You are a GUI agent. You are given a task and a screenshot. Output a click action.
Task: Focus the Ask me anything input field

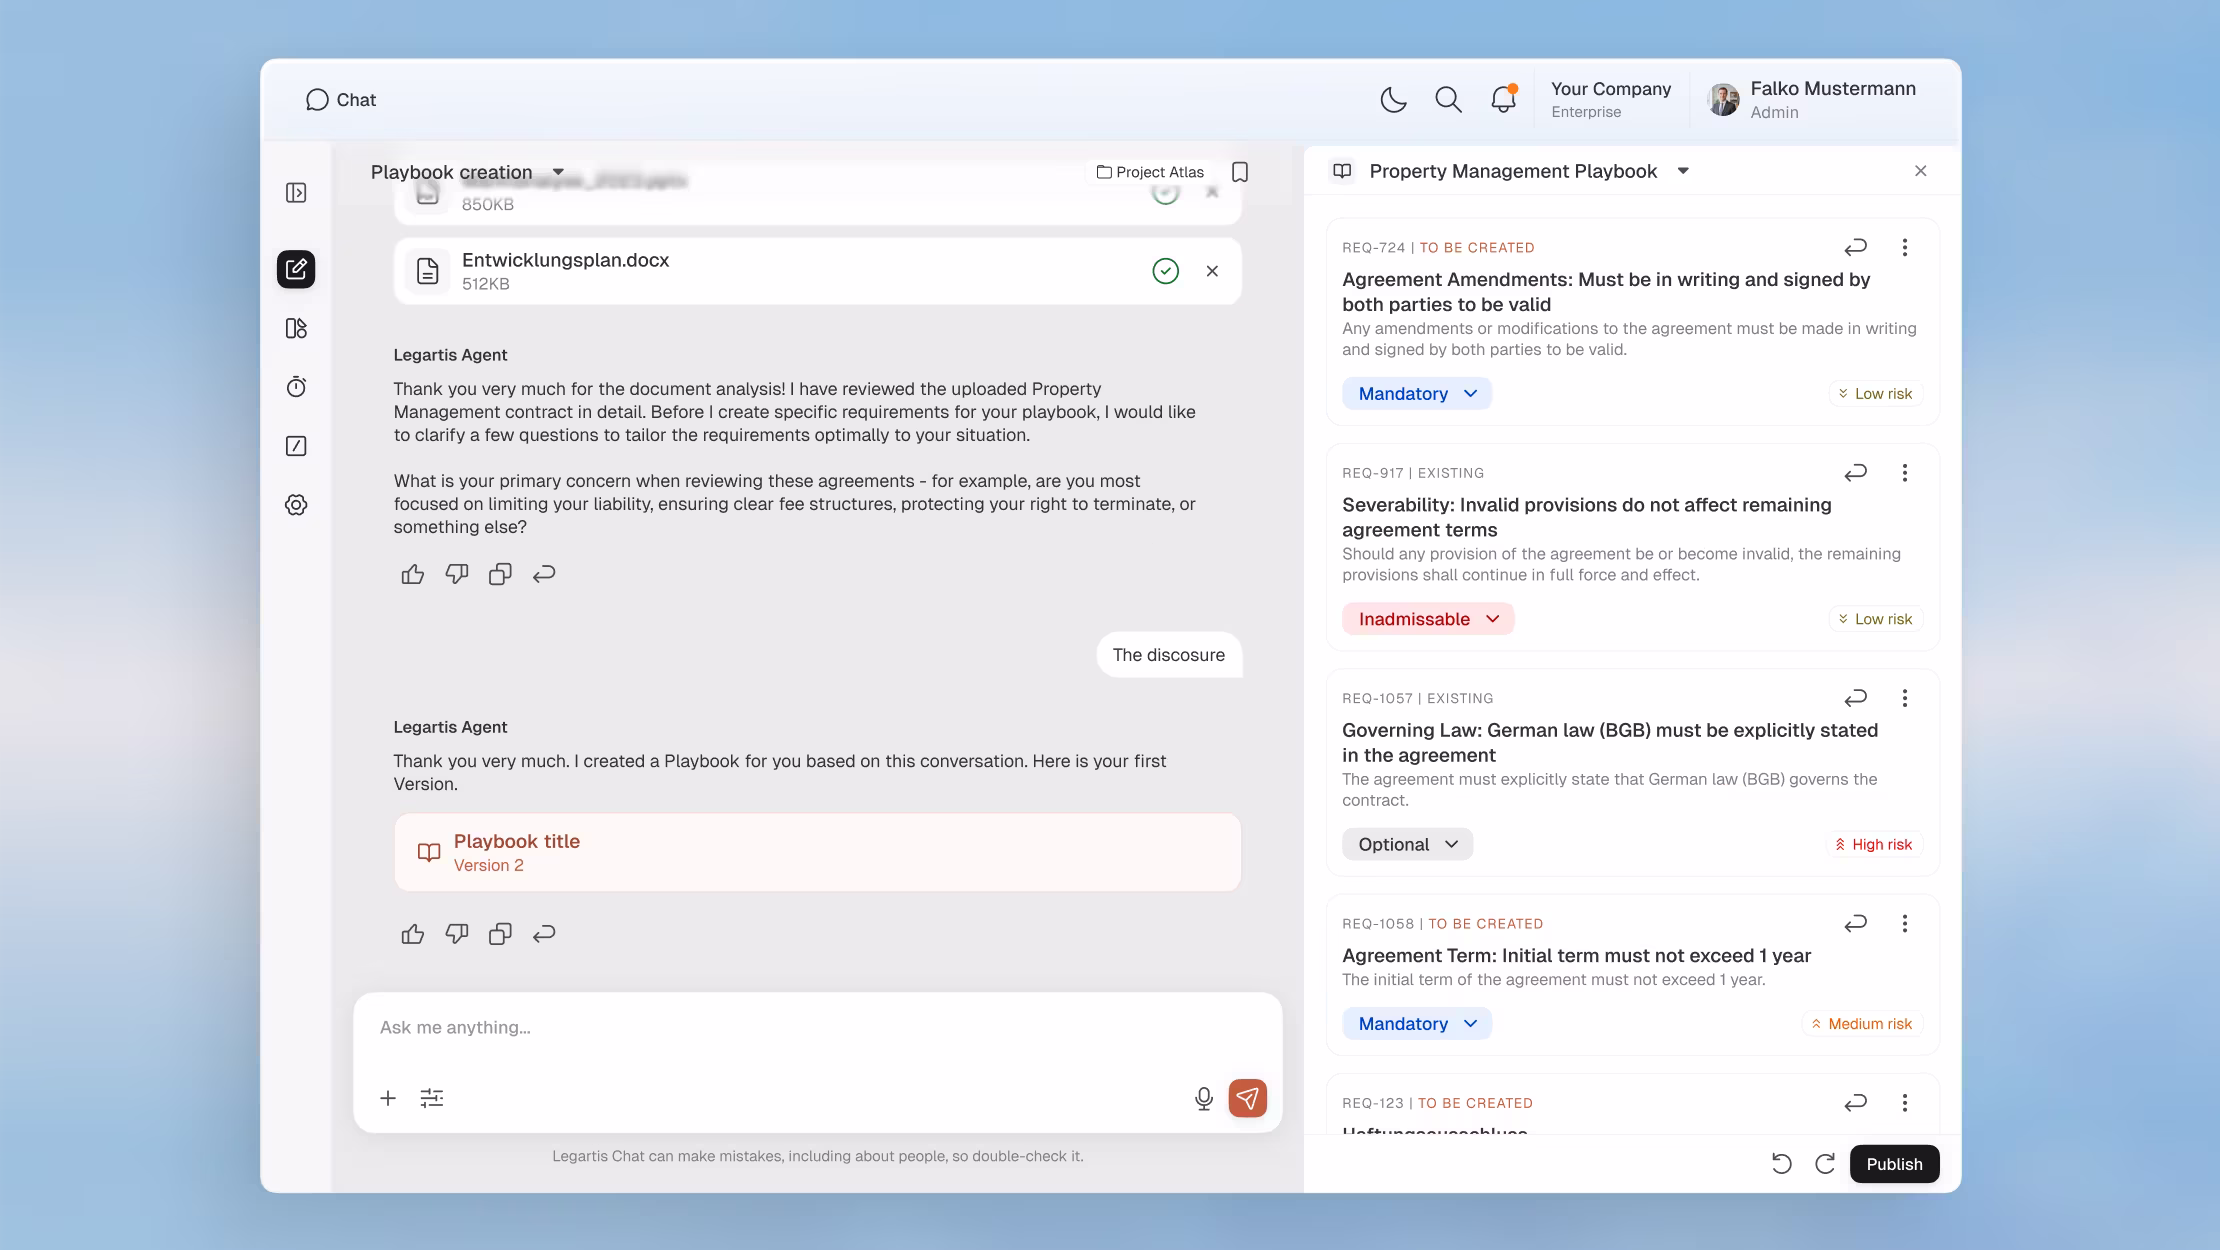817,1028
